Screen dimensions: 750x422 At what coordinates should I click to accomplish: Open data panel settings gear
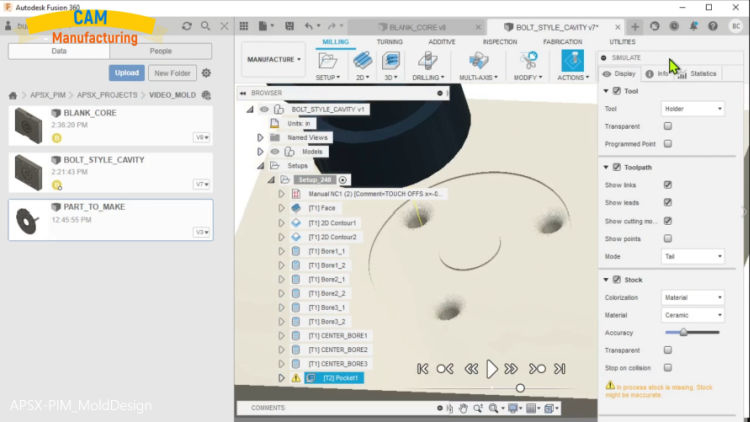206,73
